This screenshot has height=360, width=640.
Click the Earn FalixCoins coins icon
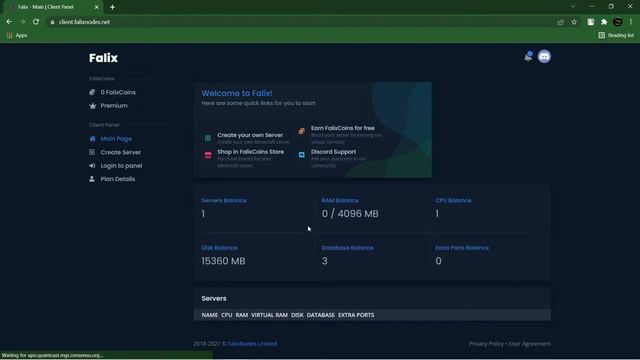(x=301, y=131)
